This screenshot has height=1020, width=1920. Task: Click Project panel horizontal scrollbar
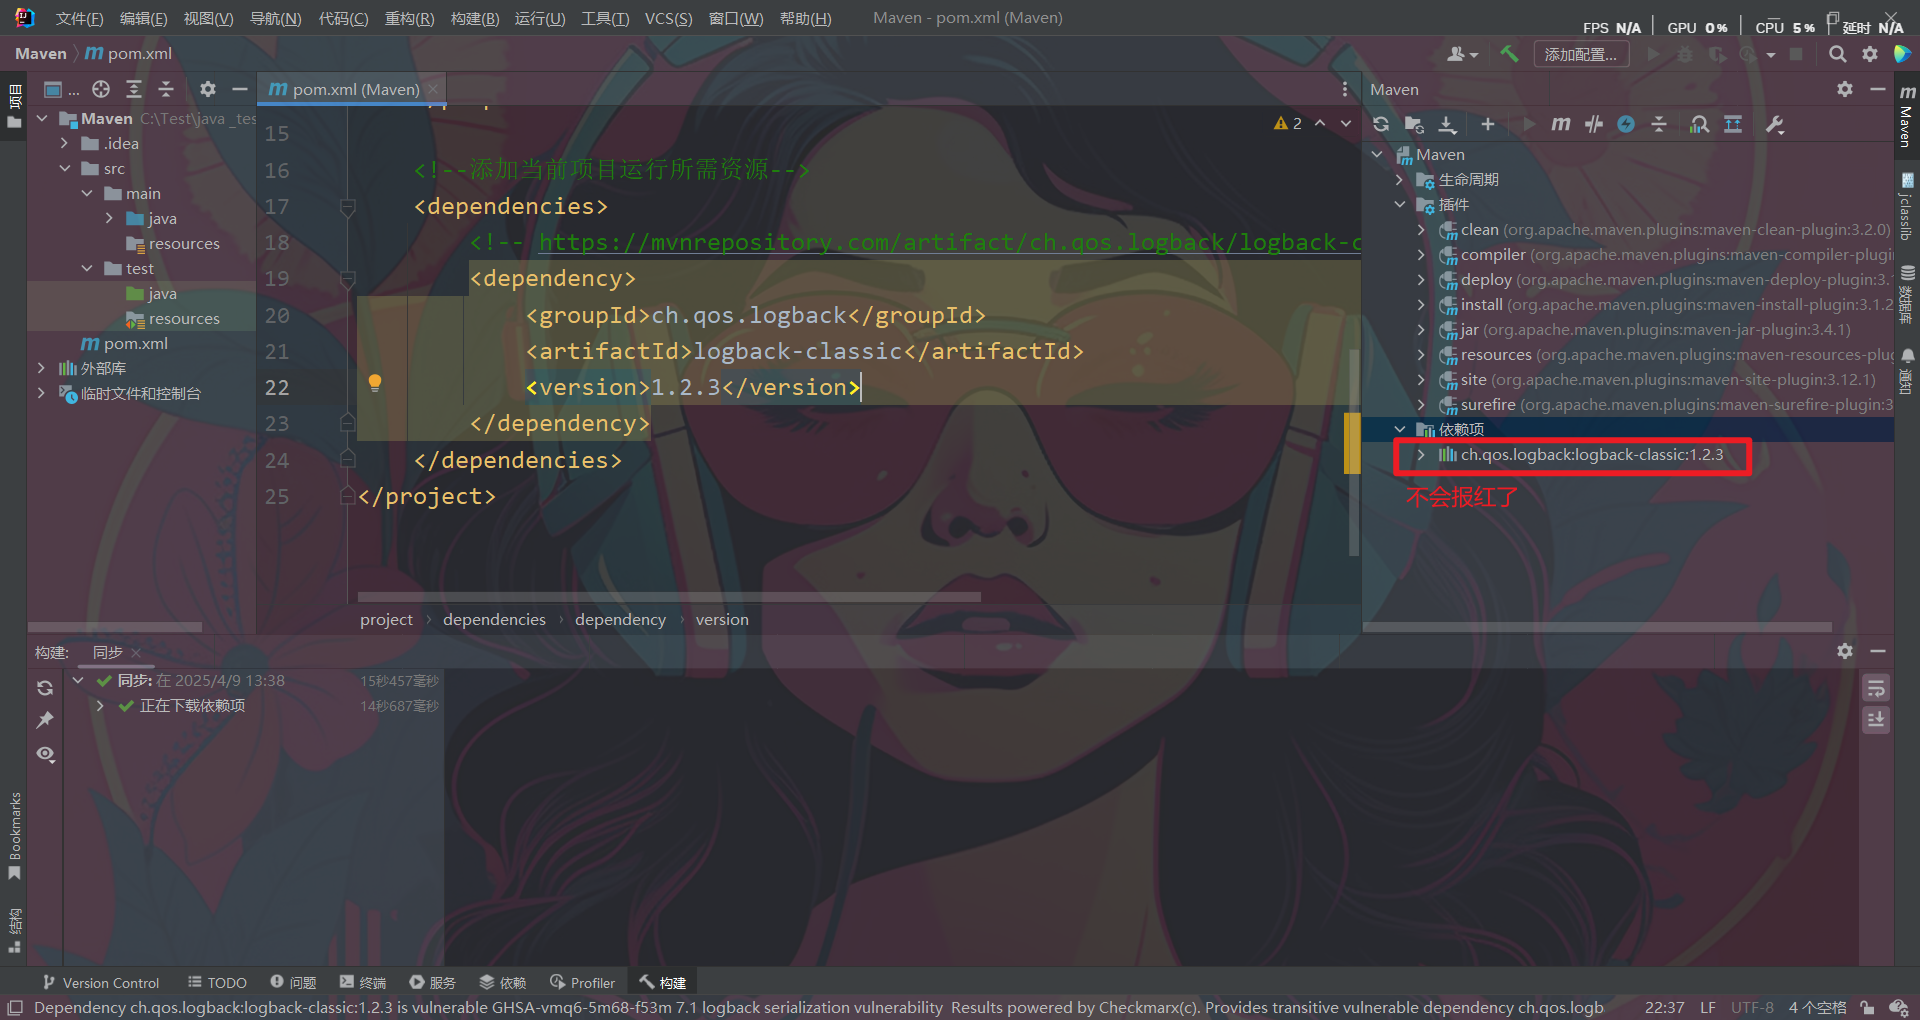coord(115,627)
